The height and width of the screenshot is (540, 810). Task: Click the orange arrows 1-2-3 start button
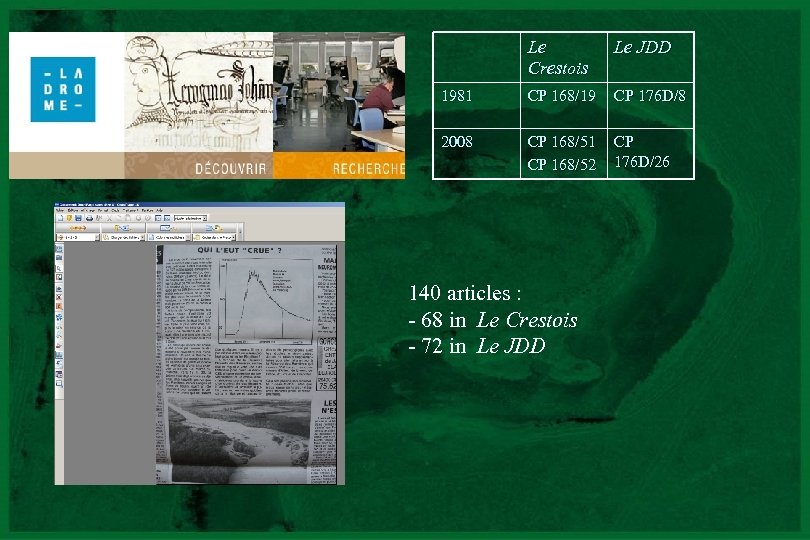(x=77, y=228)
